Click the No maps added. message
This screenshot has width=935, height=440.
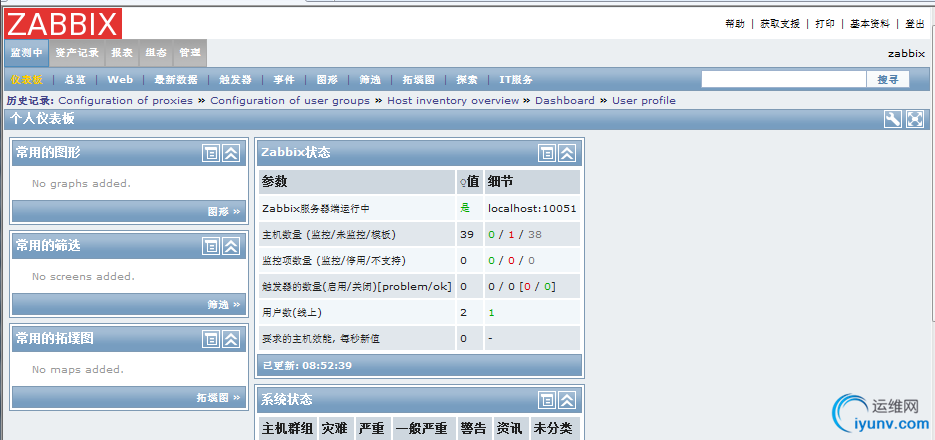tap(78, 370)
